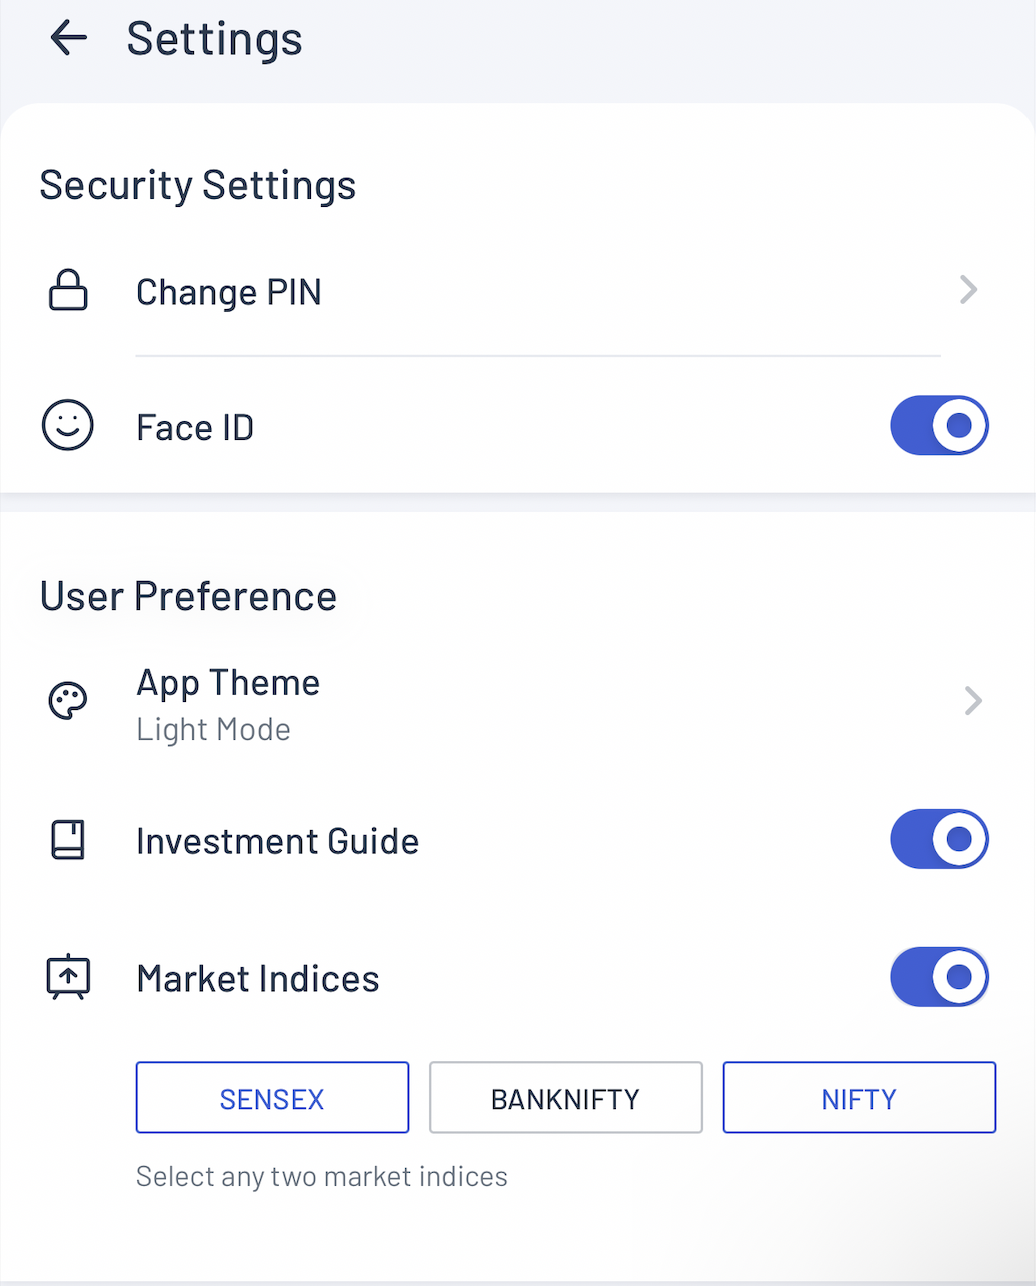This screenshot has height=1286, width=1036.
Task: Open Change PIN via its chevron
Action: pyautogui.click(x=968, y=291)
